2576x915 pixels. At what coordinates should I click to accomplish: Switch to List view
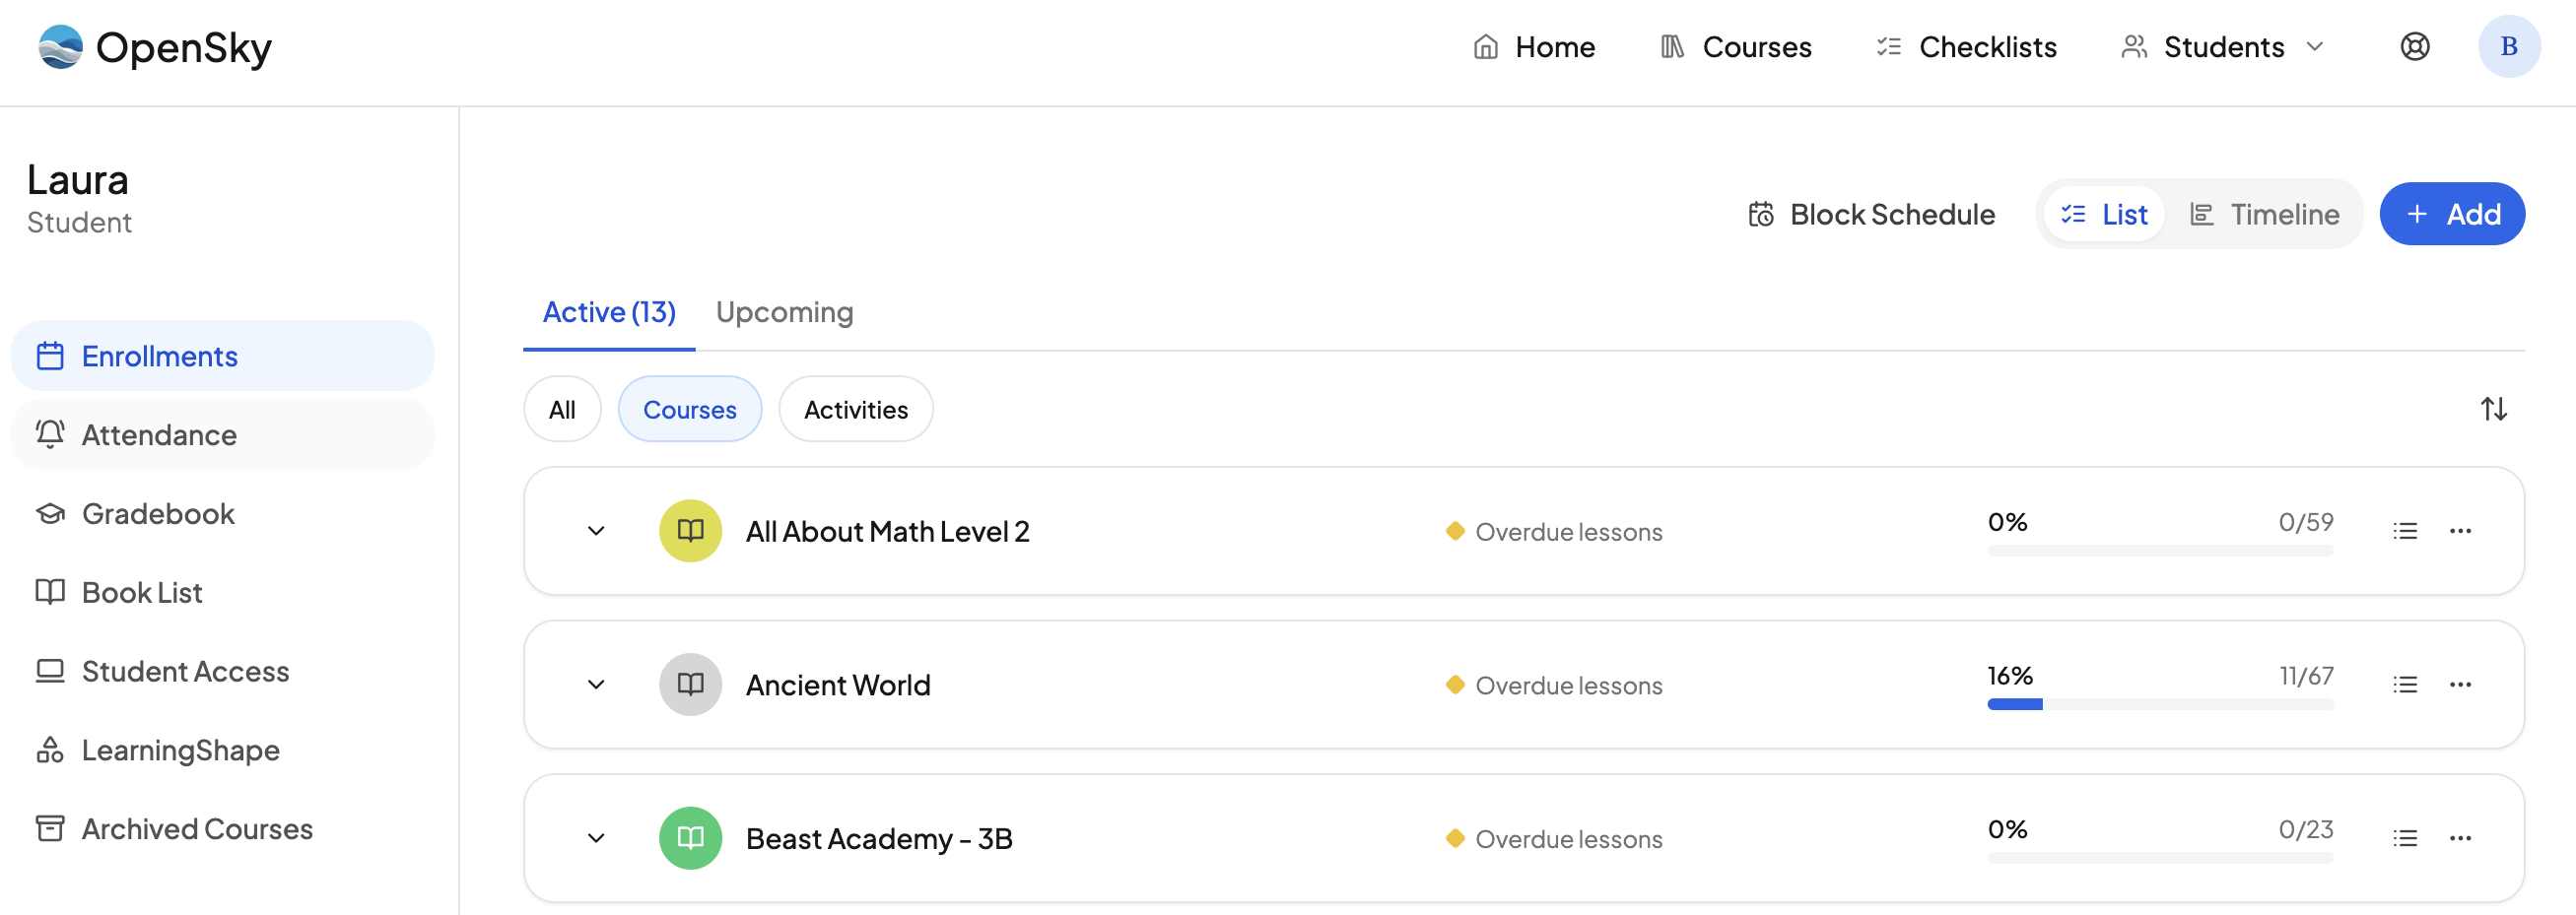pos(2104,214)
